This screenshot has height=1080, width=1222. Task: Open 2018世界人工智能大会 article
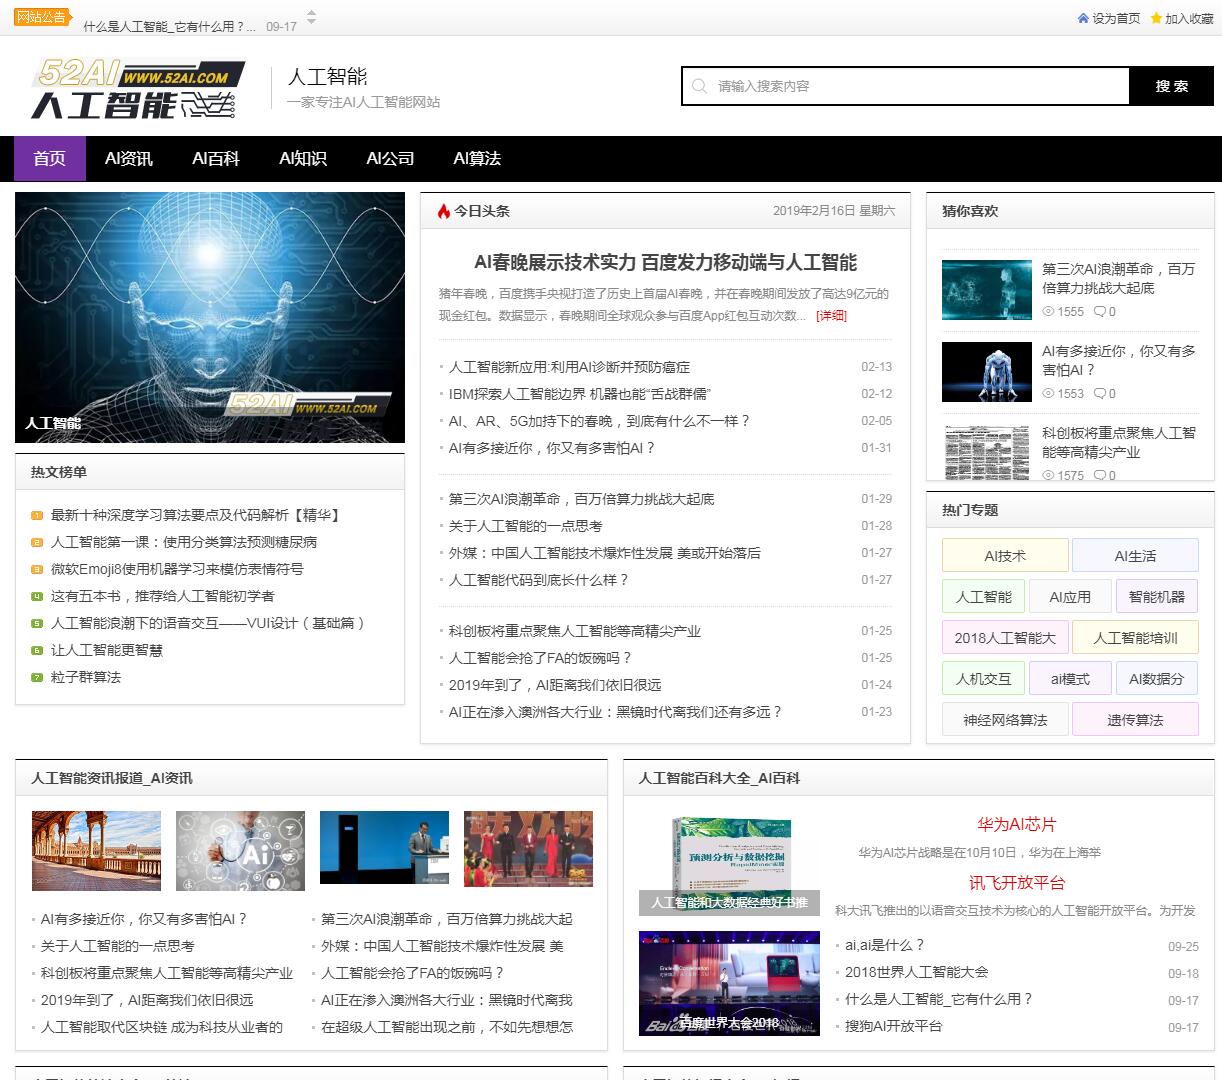click(916, 972)
